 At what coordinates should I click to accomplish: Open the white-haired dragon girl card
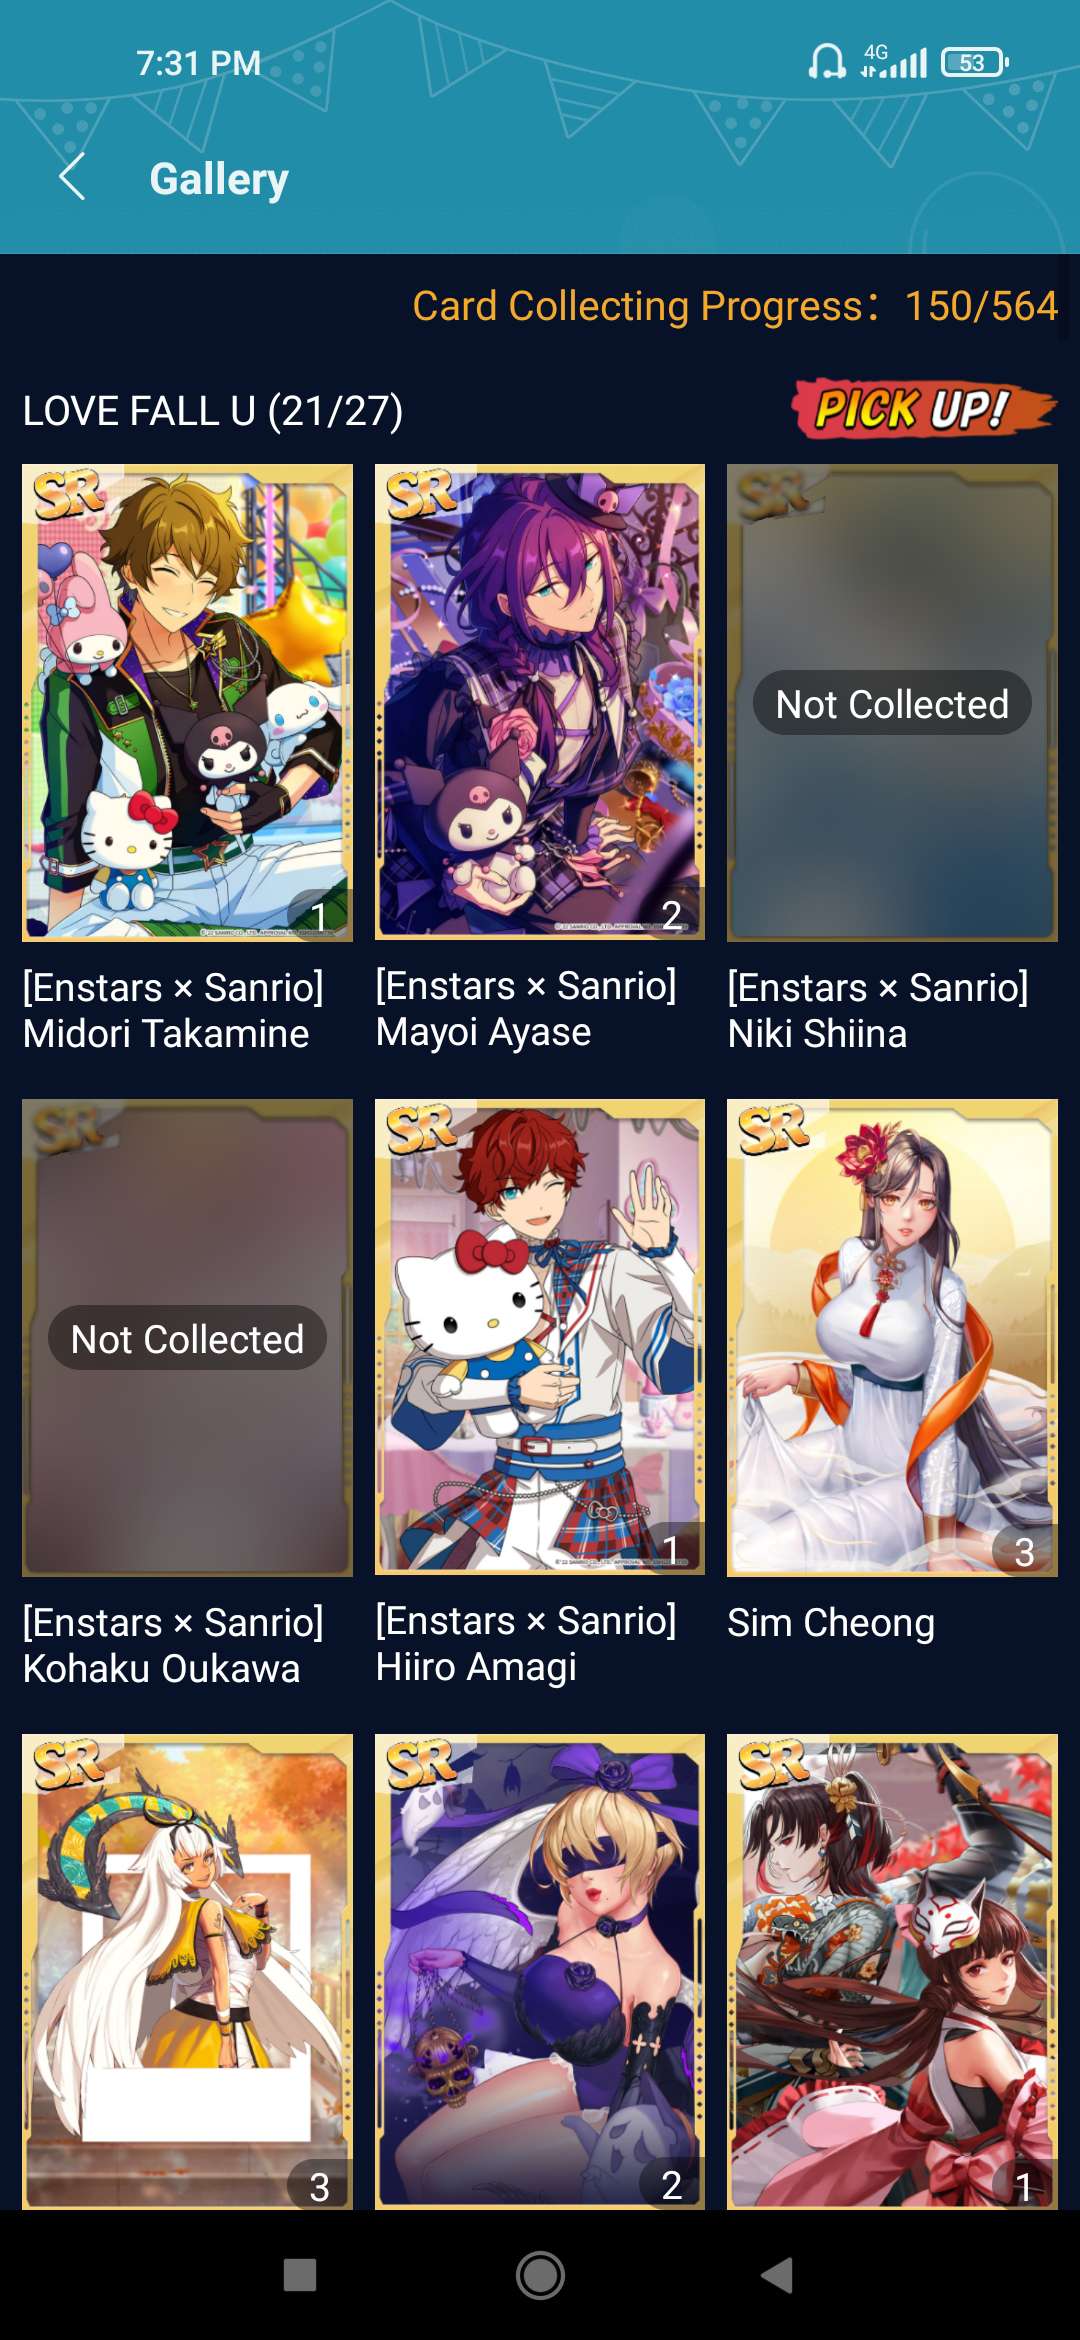coord(187,1971)
